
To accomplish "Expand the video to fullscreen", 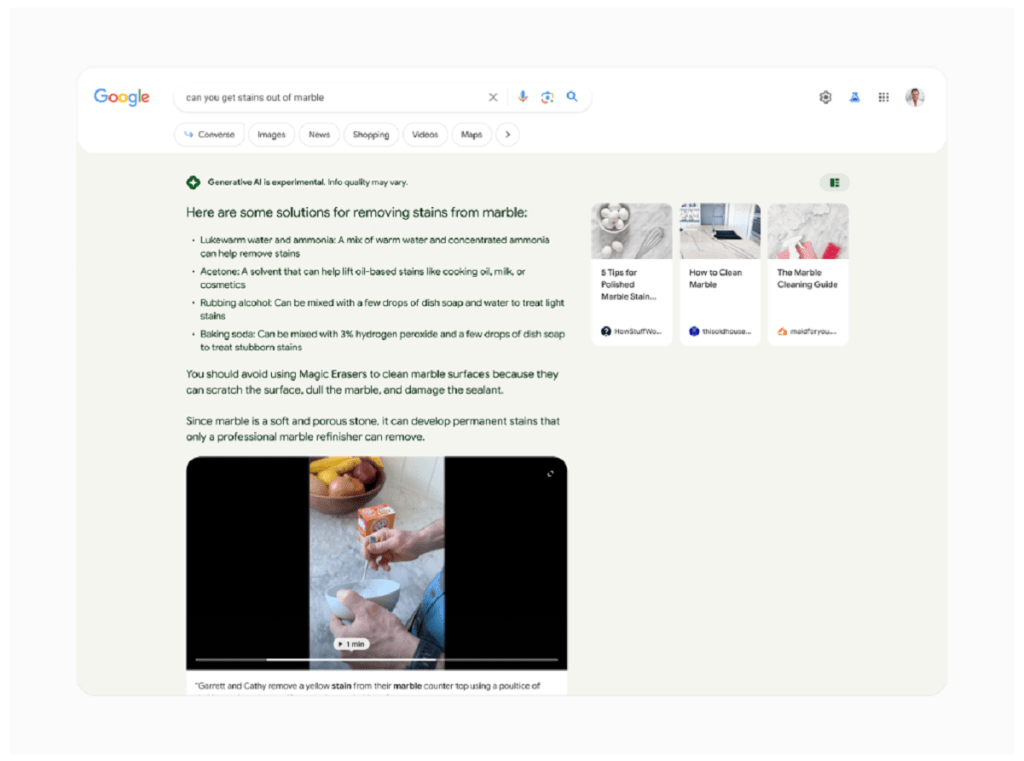I will tap(551, 474).
